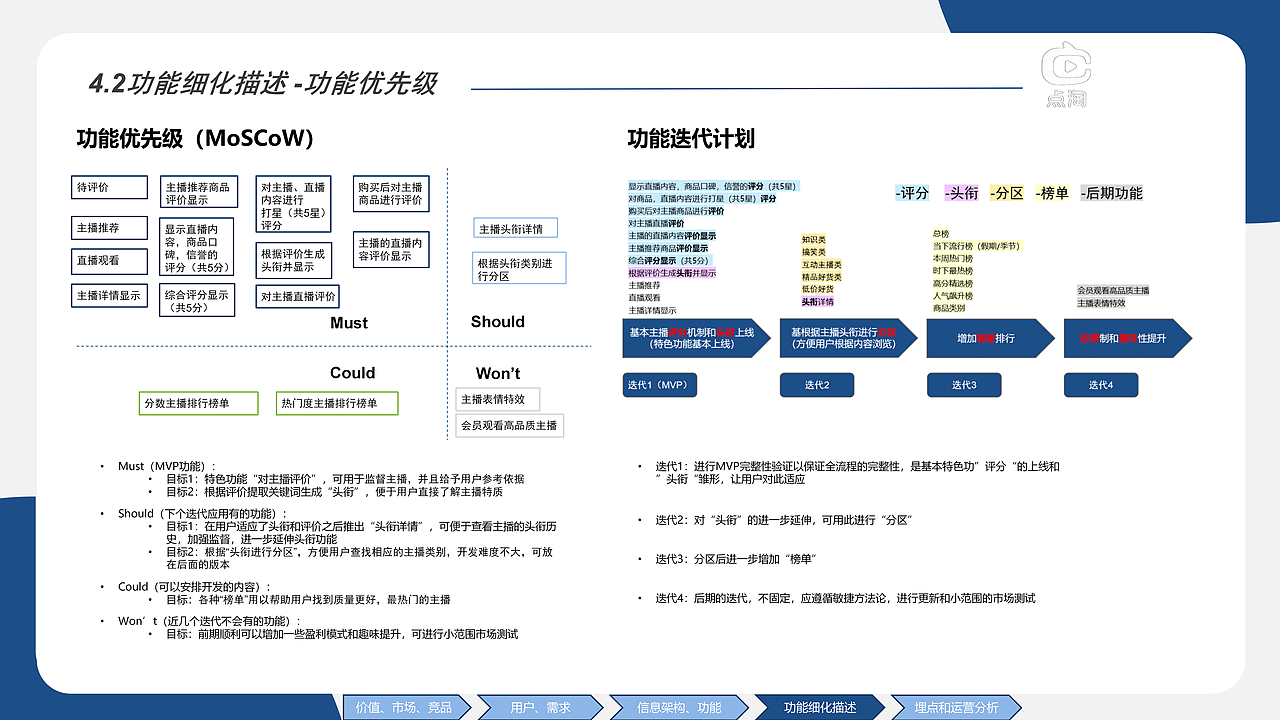This screenshot has height=720, width=1280.
Task: Select the 主播推荐商品评价显示 box
Action: pos(198,193)
